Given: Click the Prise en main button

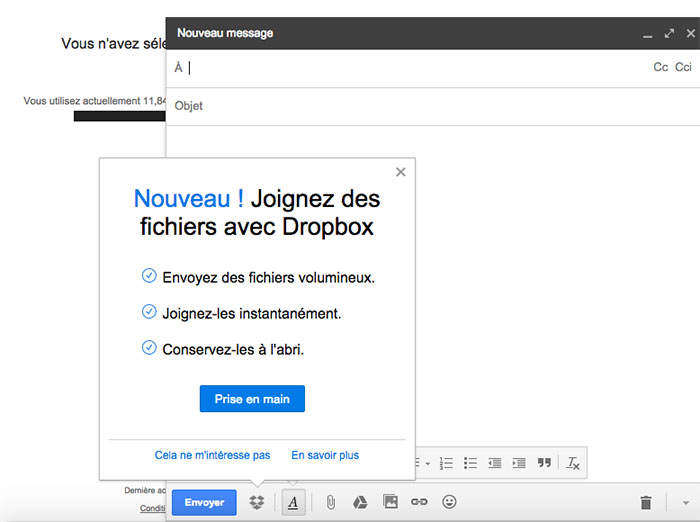Looking at the screenshot, I should (252, 399).
